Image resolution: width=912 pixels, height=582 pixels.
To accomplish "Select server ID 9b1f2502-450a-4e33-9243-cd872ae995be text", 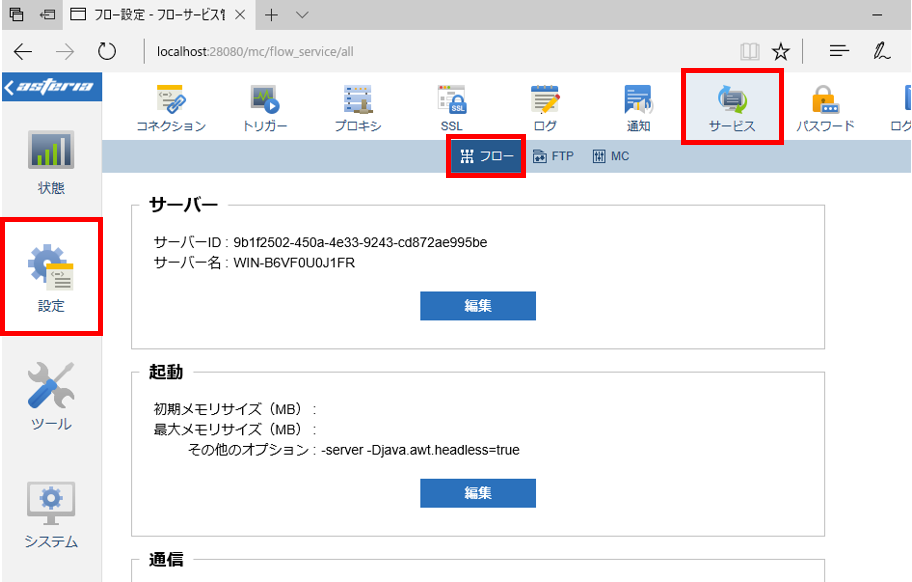I will pyautogui.click(x=360, y=242).
